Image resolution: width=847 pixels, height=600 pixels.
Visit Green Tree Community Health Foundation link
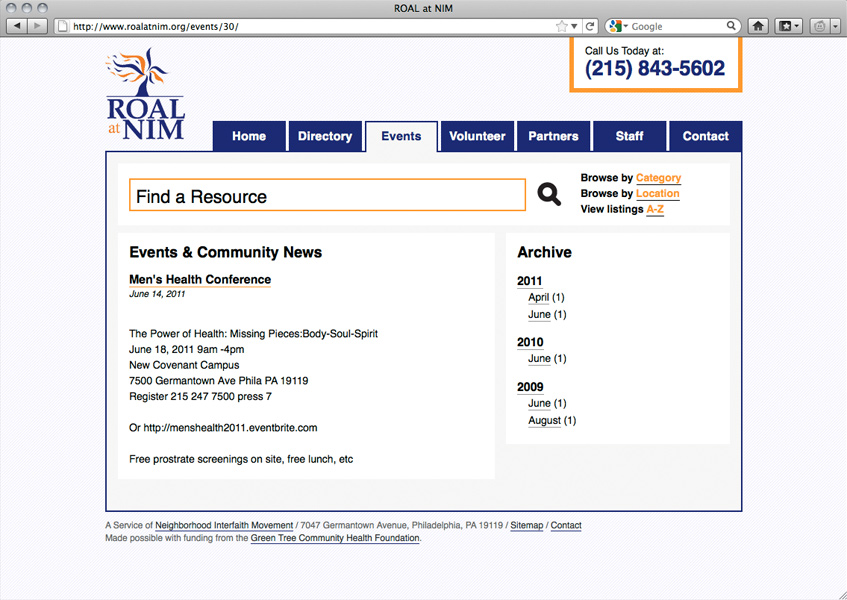(x=335, y=538)
